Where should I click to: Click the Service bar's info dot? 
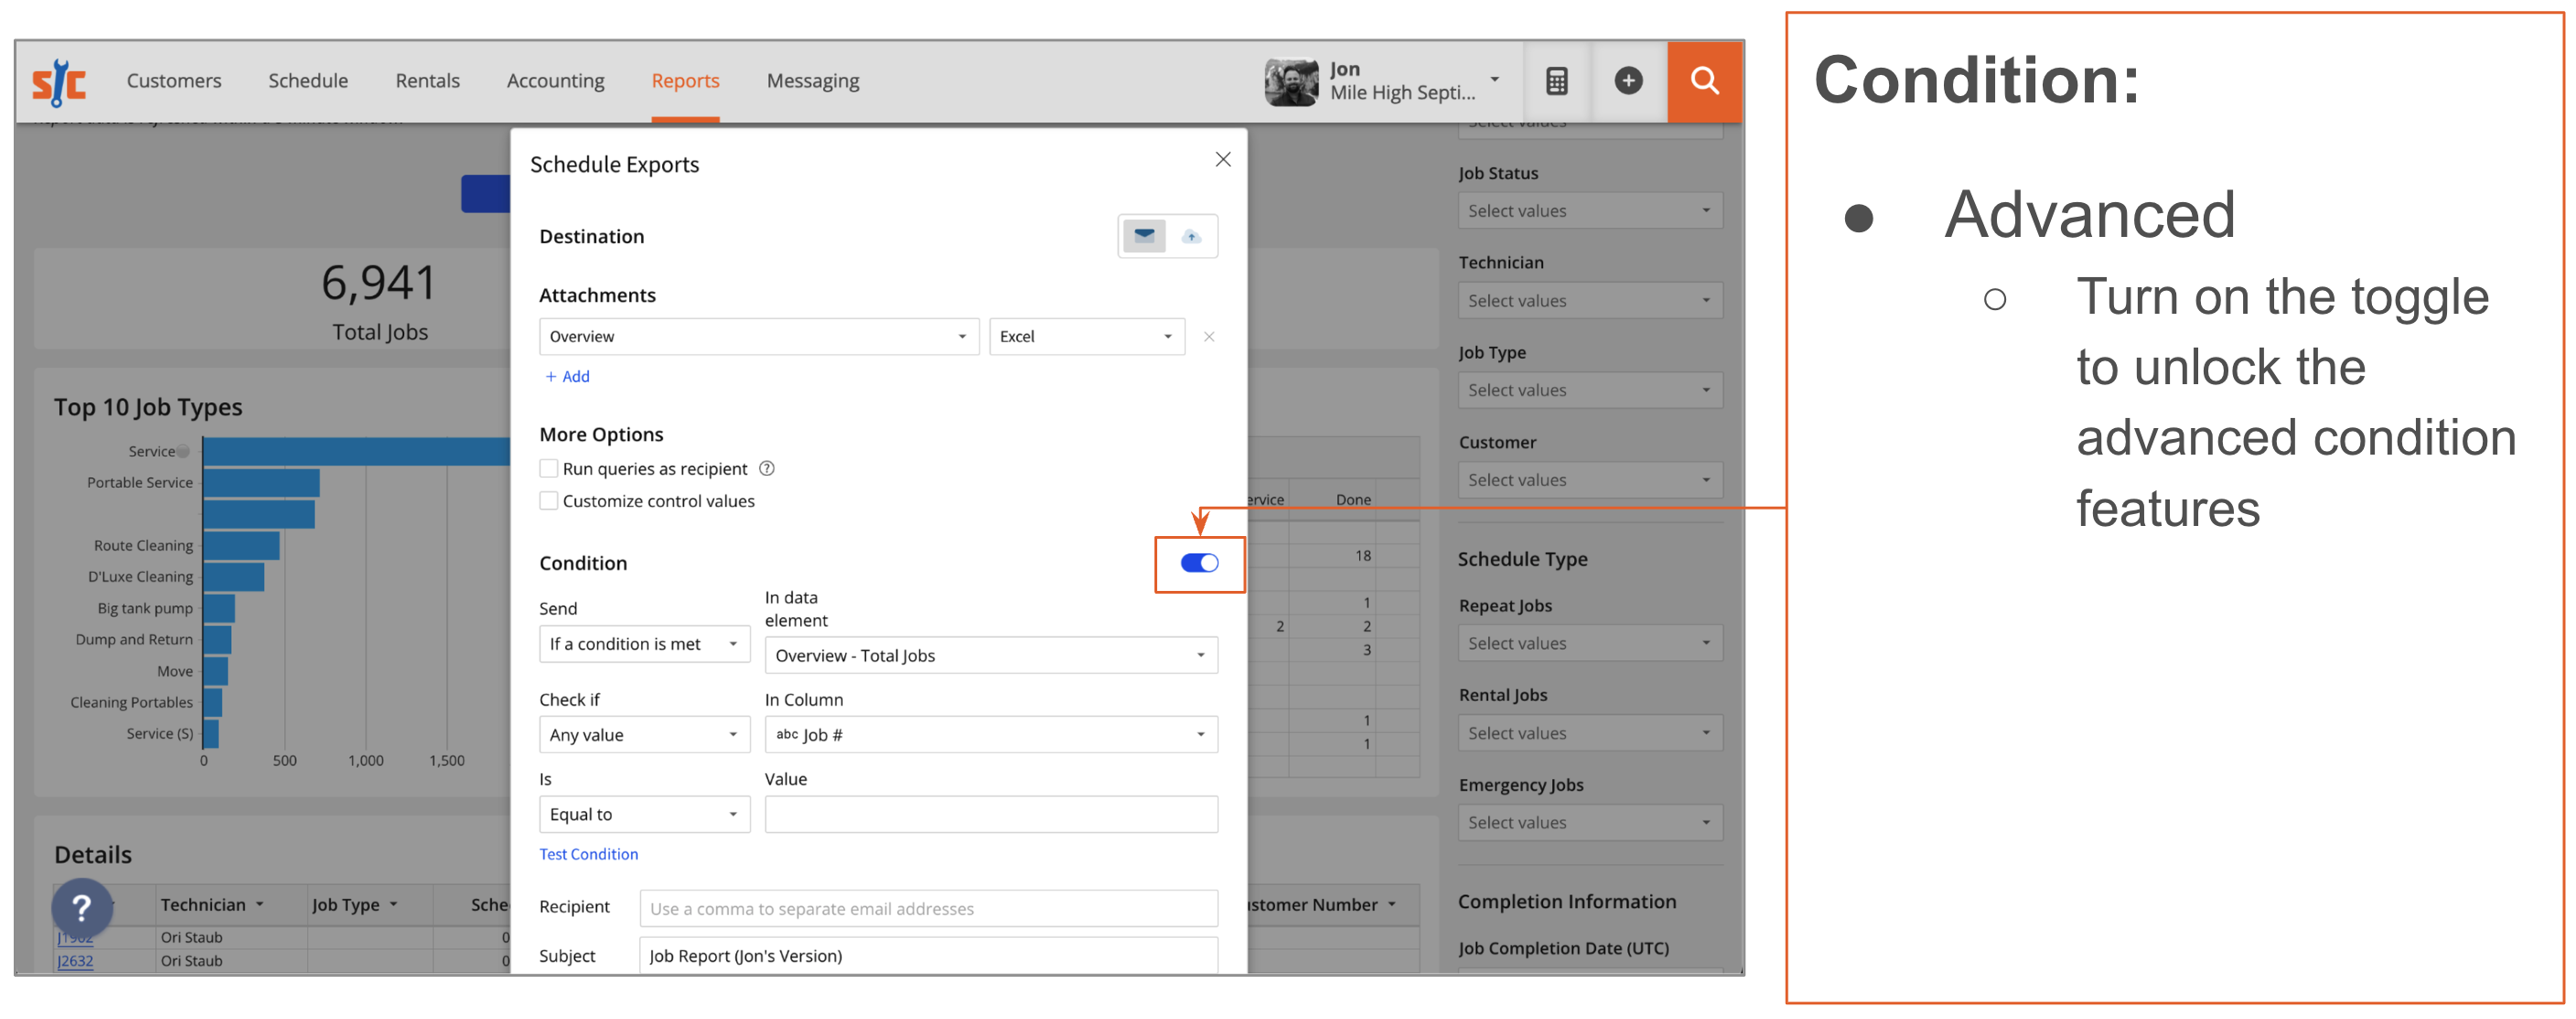tap(183, 452)
